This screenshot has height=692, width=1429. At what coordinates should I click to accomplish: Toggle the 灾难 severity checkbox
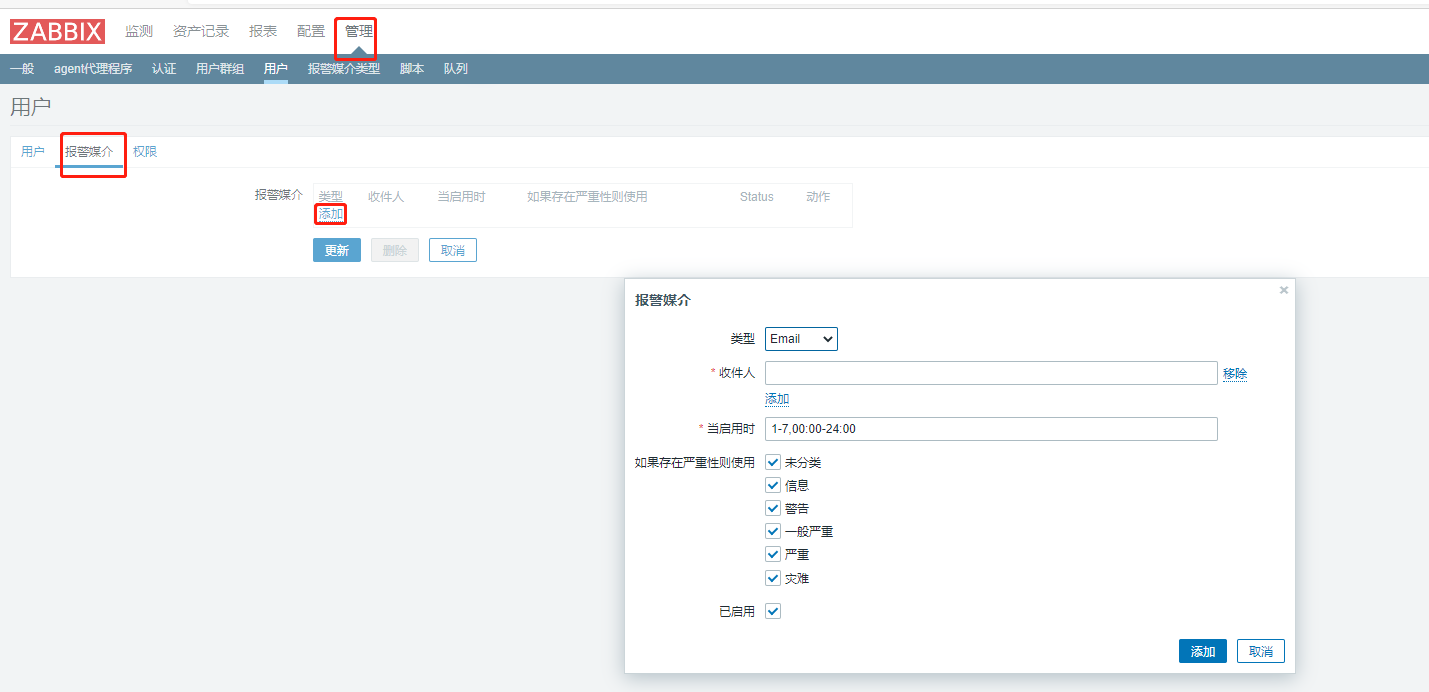coord(773,578)
